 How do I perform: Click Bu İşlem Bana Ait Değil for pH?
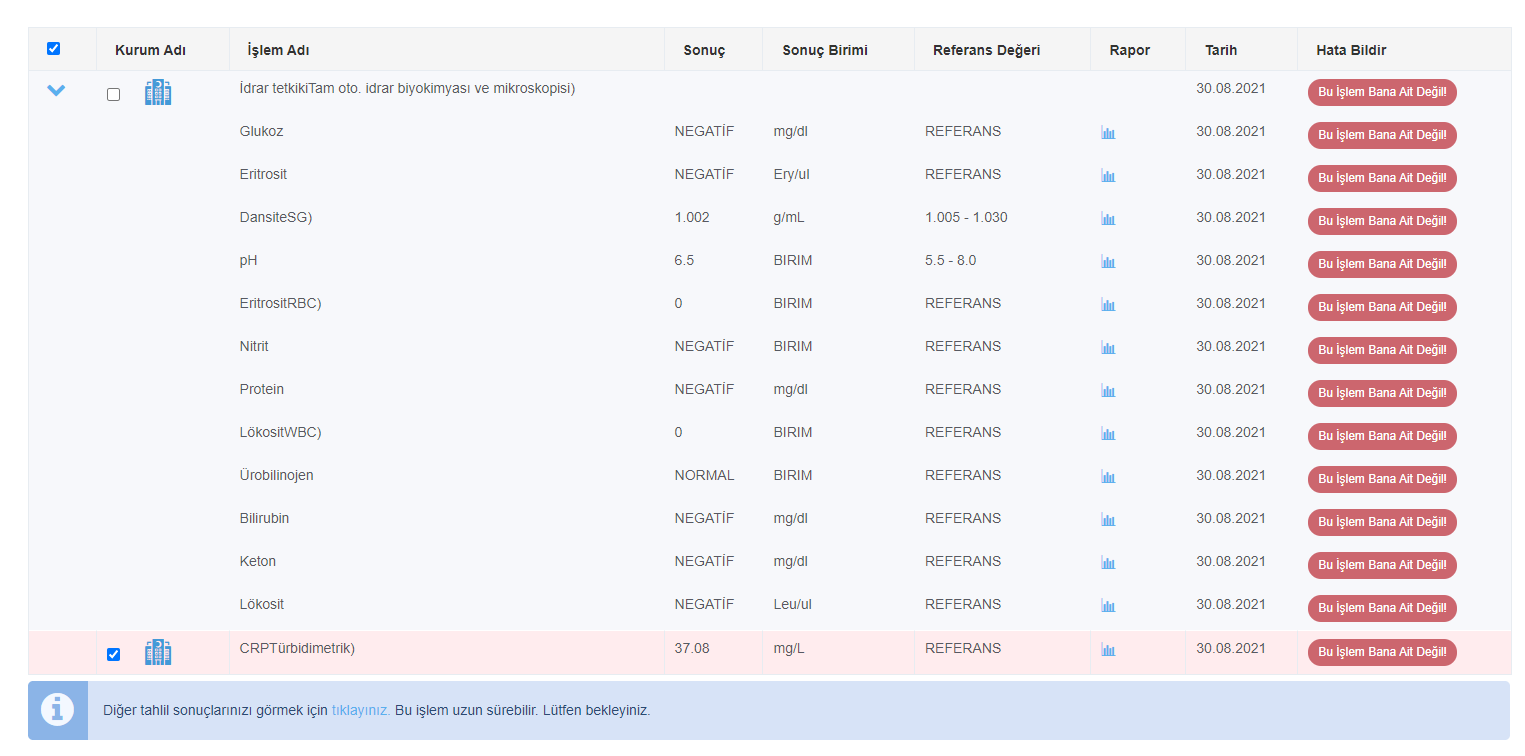point(1382,264)
